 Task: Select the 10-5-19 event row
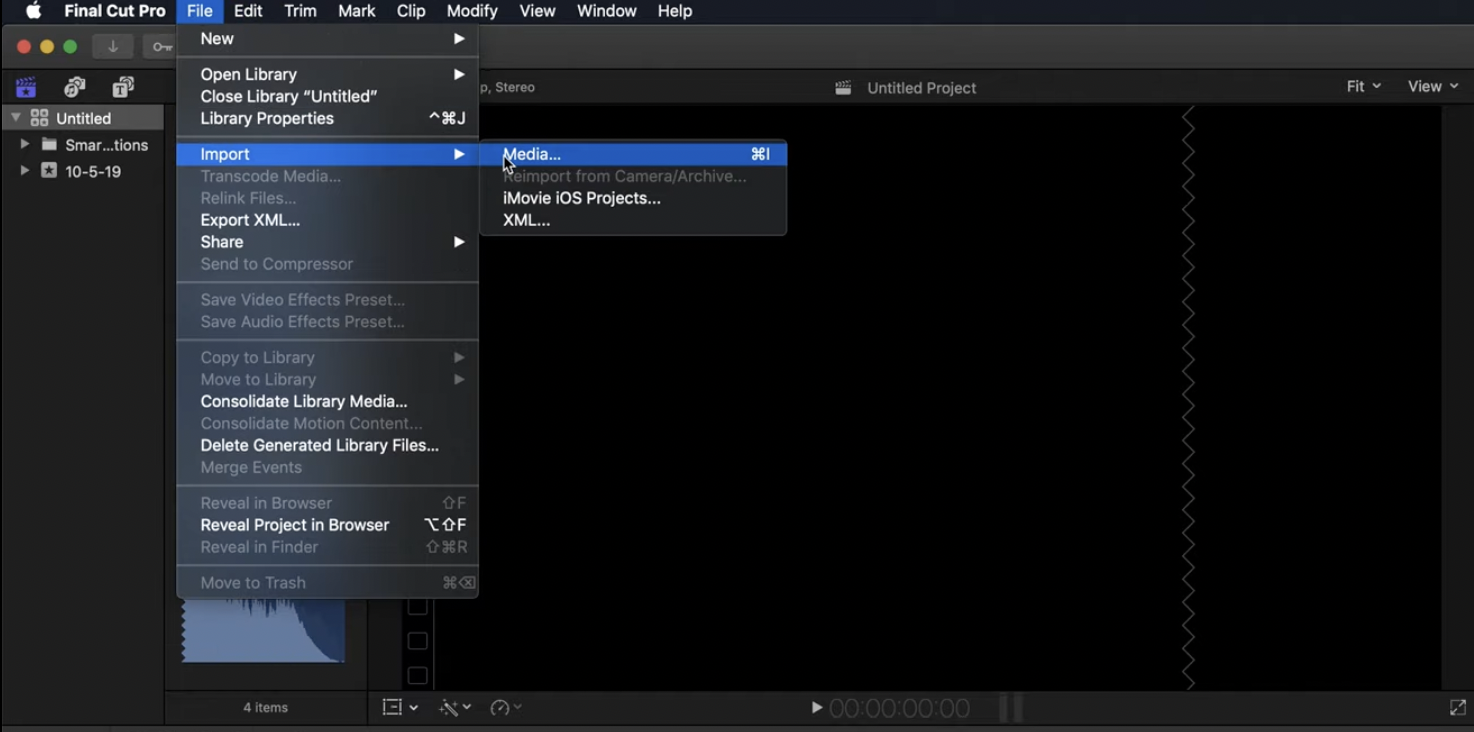(x=82, y=171)
